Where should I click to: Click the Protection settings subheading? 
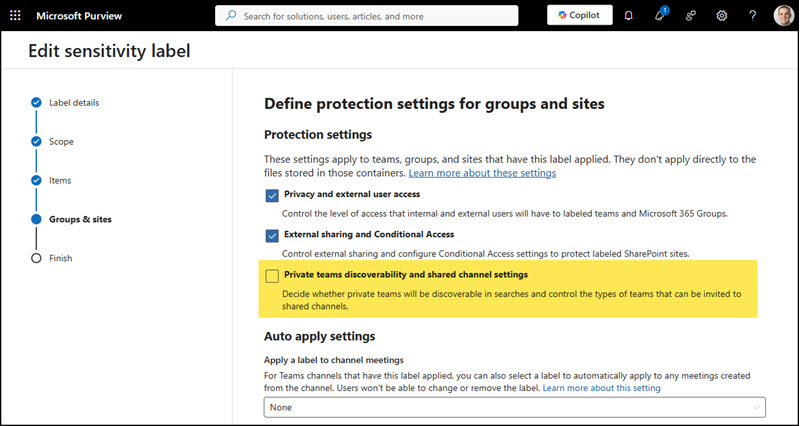(x=318, y=135)
